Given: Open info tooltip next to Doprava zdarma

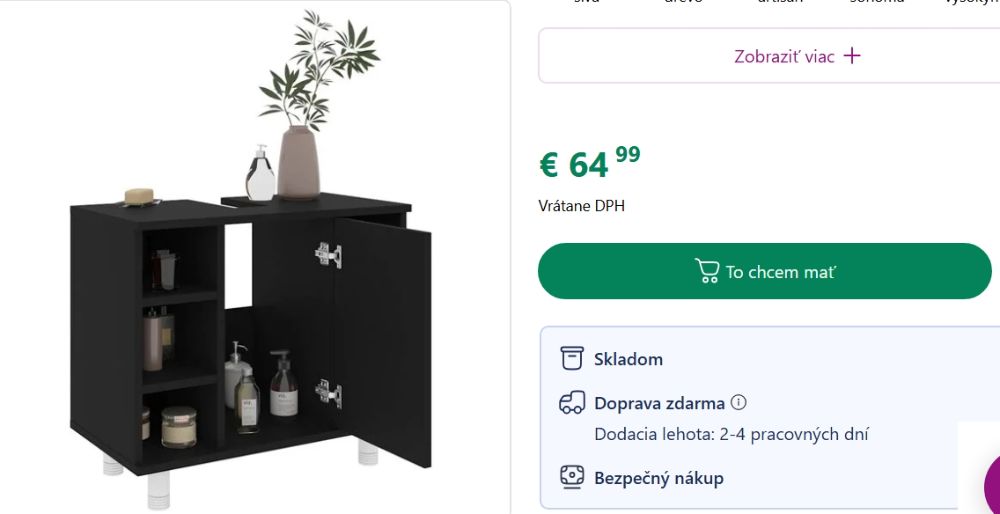Looking at the screenshot, I should point(739,402).
